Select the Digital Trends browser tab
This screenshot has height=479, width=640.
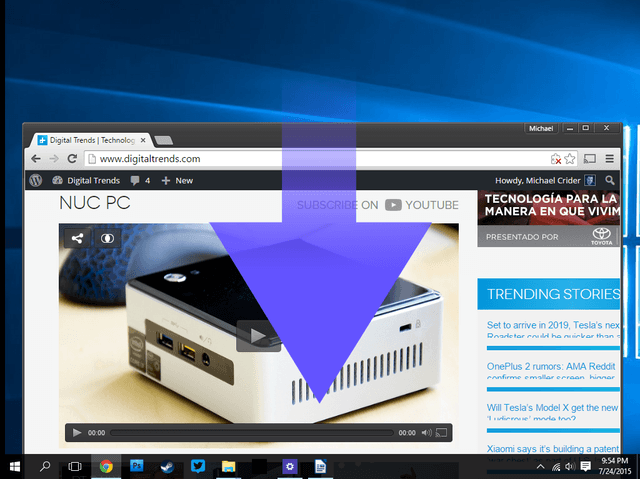92,140
